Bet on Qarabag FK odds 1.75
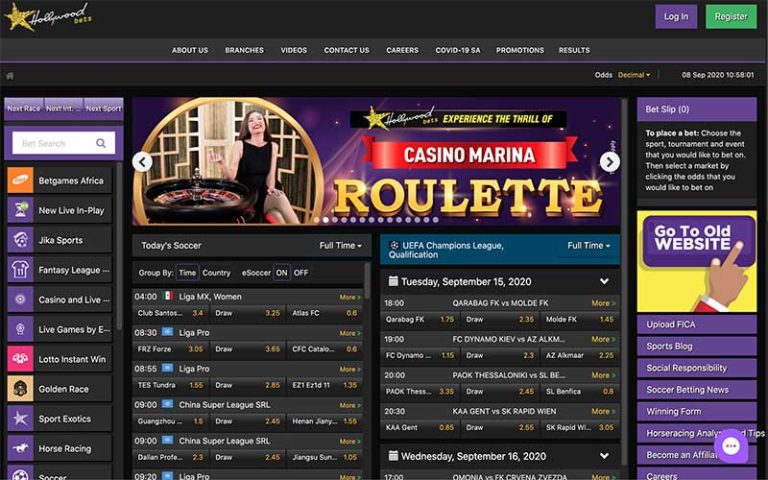Image resolution: width=768 pixels, height=480 pixels. (x=420, y=319)
